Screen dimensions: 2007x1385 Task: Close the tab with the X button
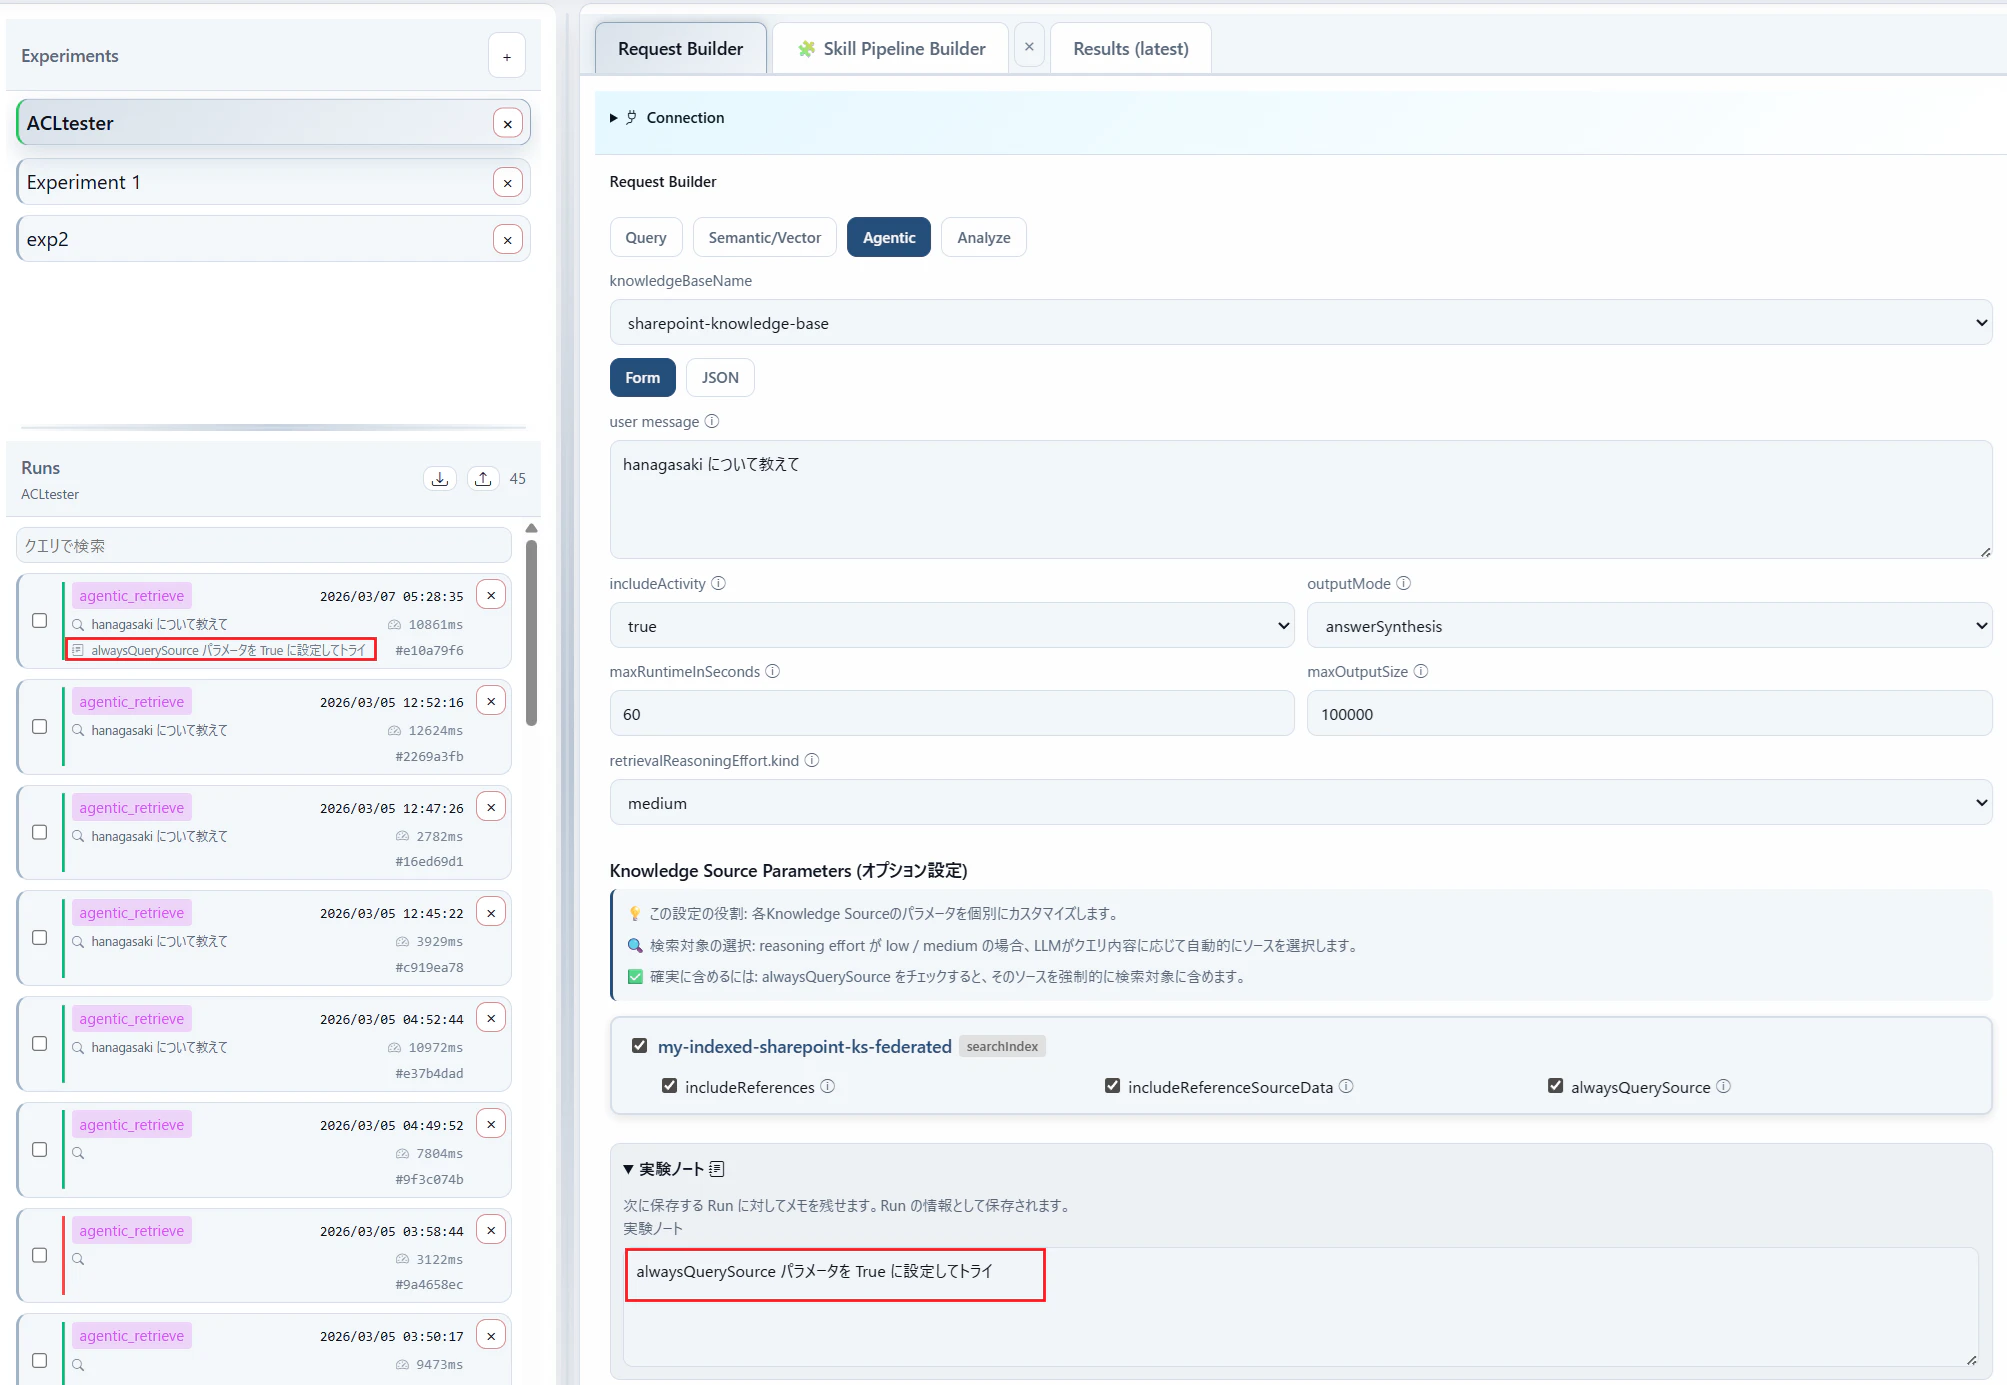1029,47
